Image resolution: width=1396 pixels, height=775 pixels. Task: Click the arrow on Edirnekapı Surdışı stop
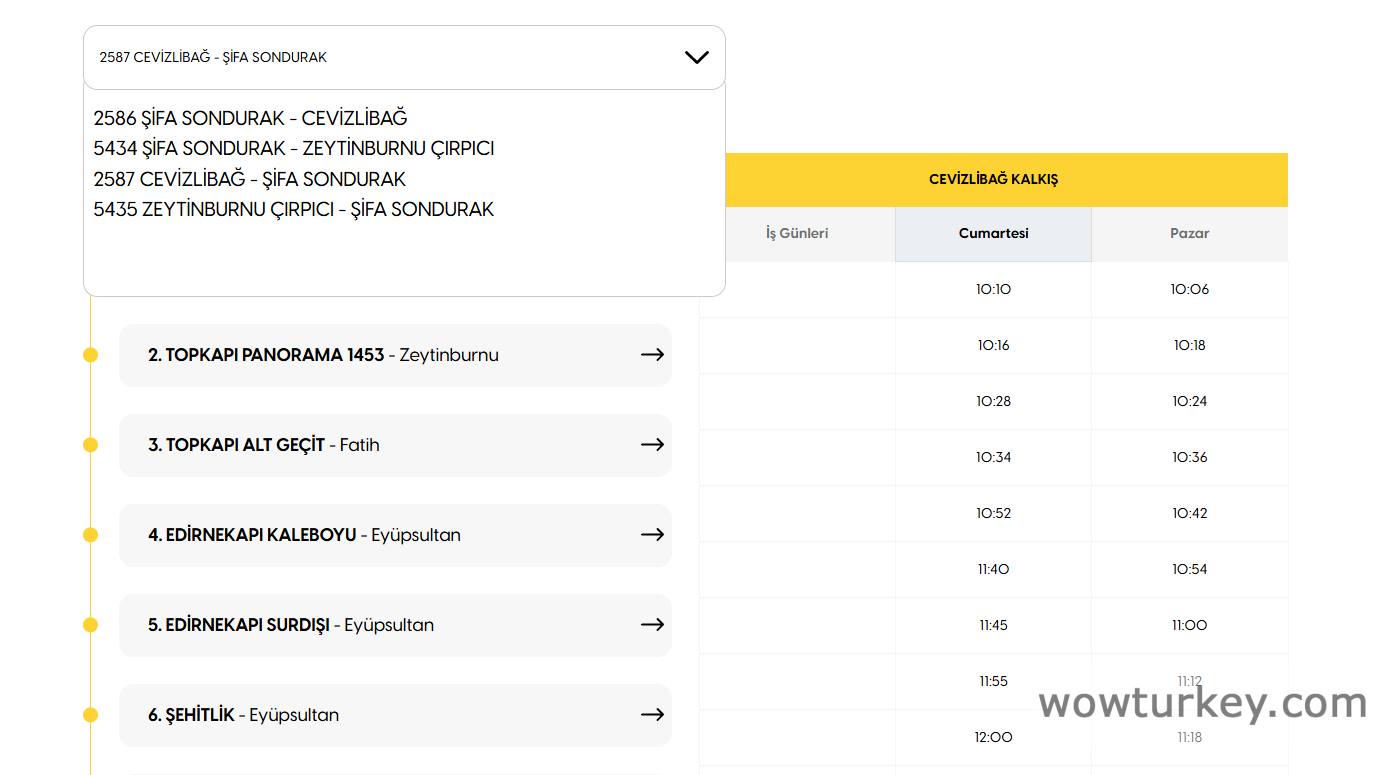tap(652, 625)
